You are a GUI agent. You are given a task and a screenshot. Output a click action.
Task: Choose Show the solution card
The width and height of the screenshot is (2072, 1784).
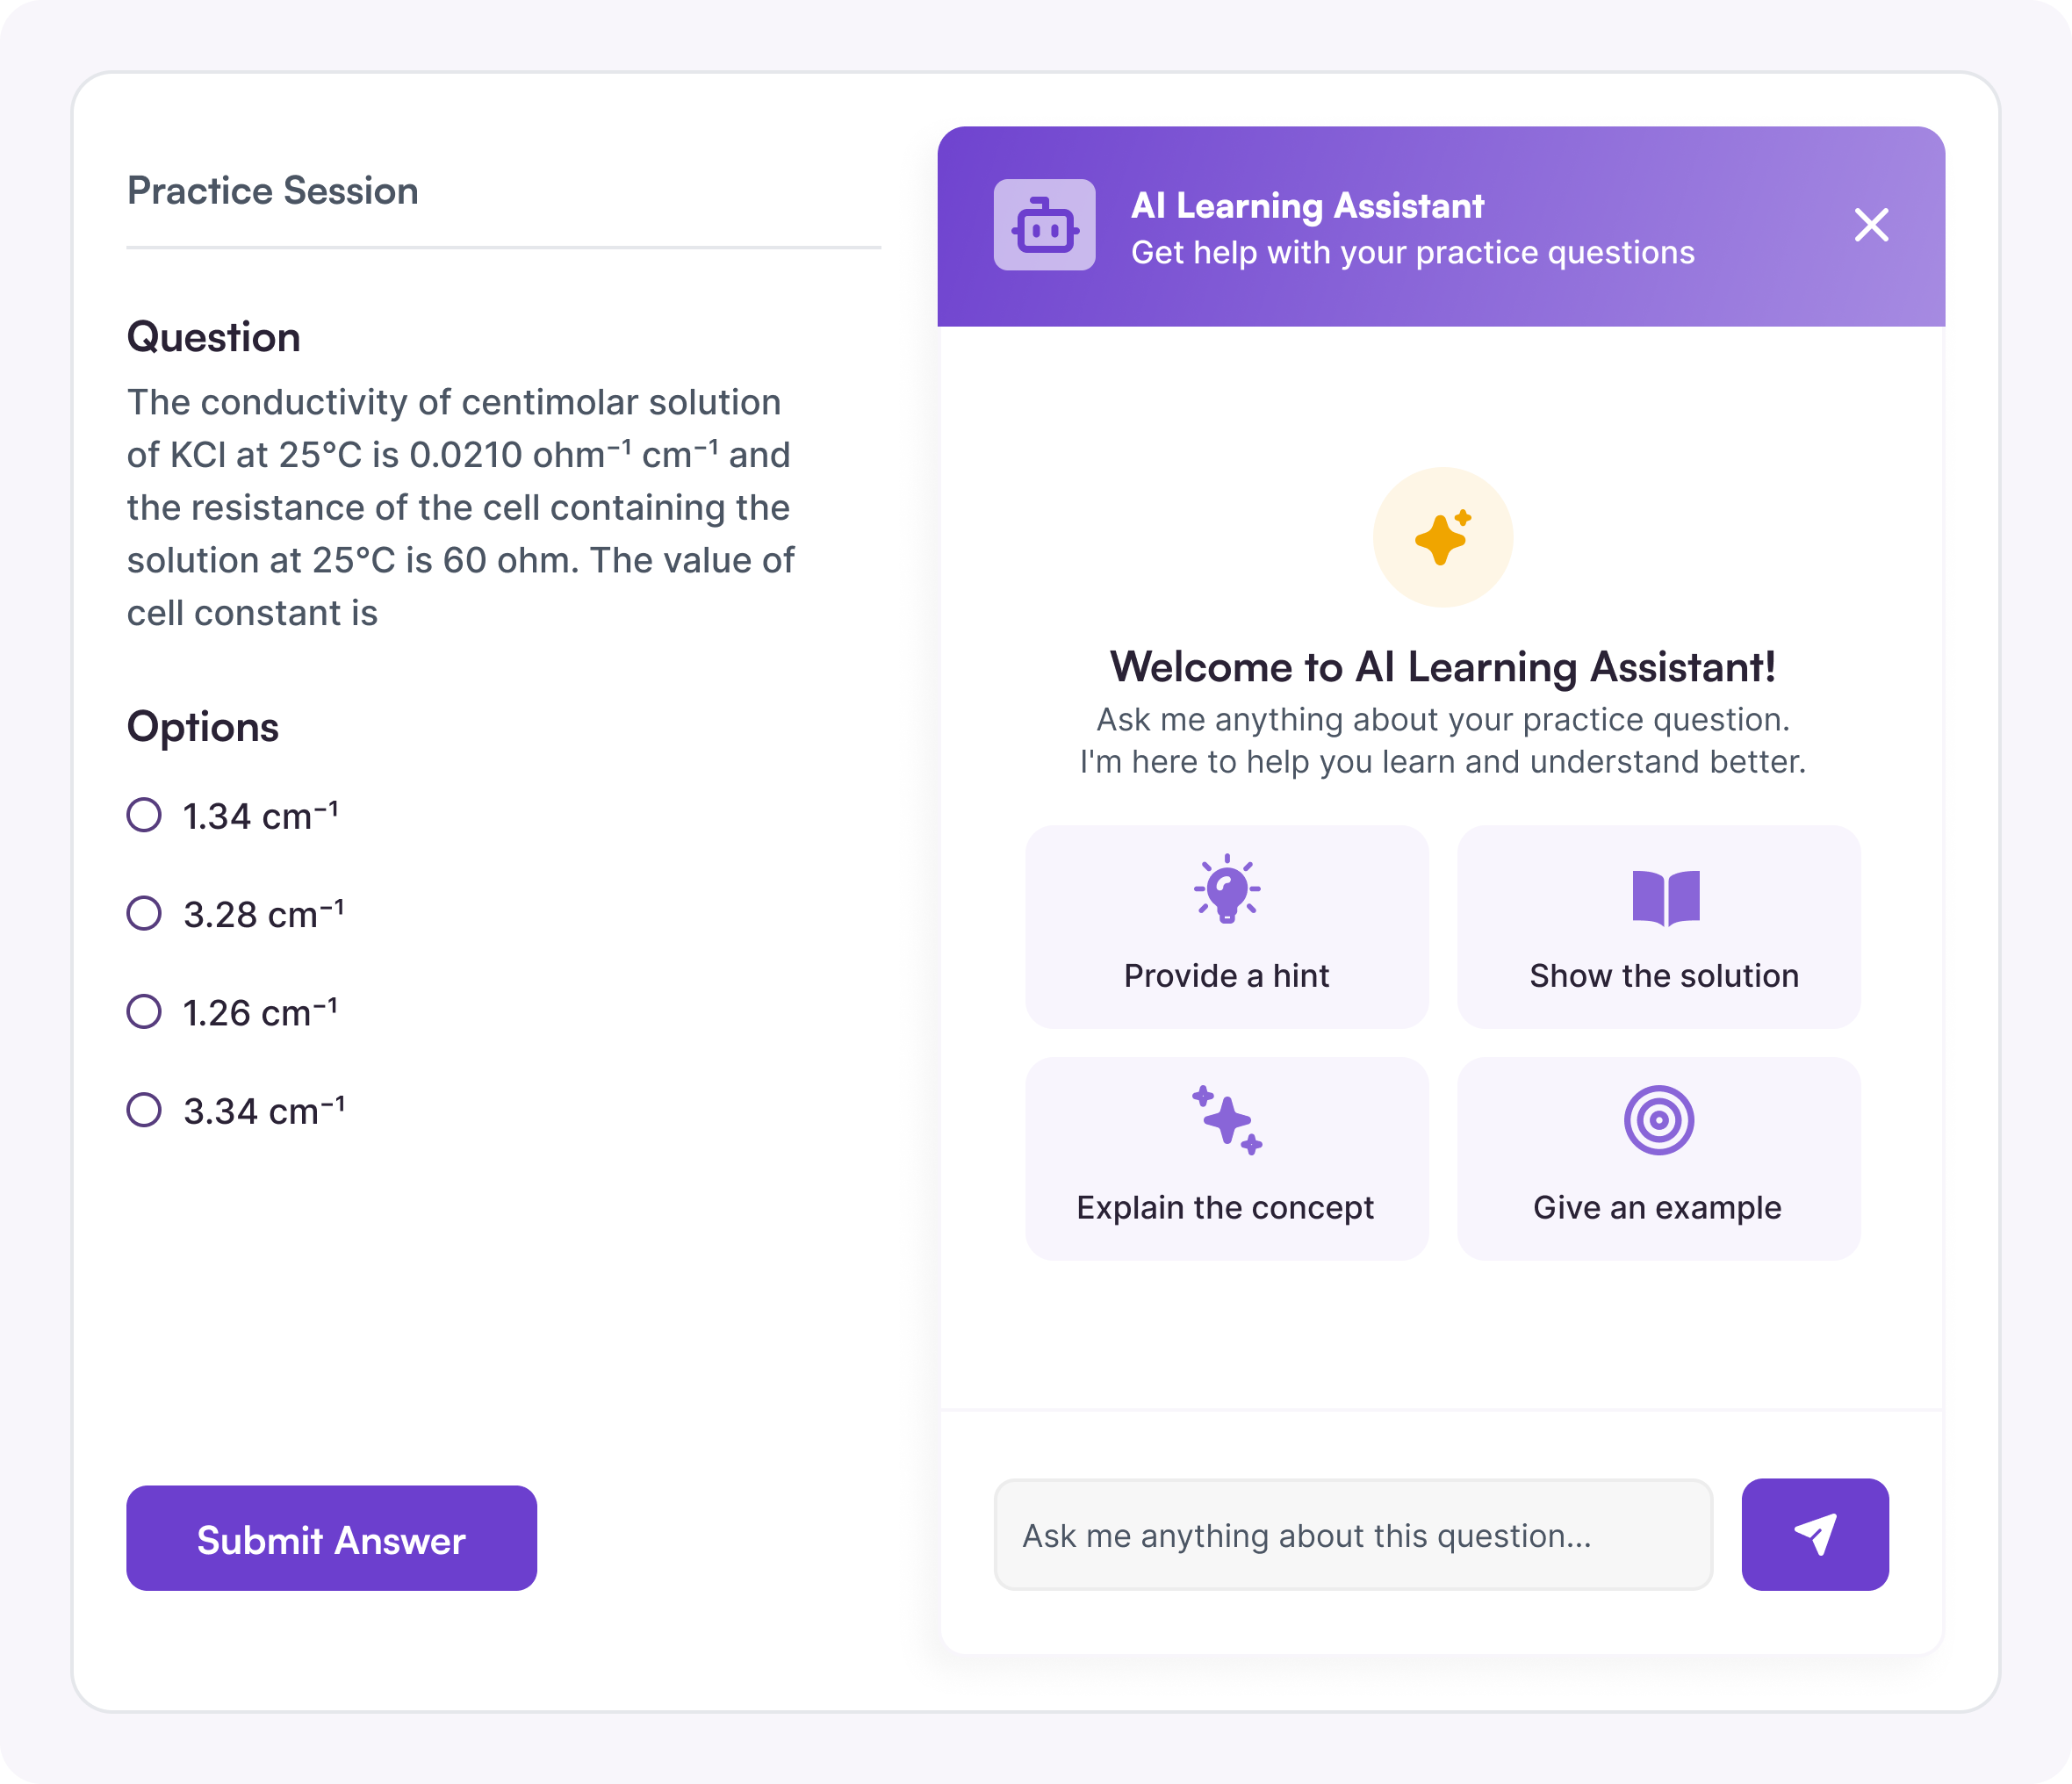click(x=1659, y=927)
